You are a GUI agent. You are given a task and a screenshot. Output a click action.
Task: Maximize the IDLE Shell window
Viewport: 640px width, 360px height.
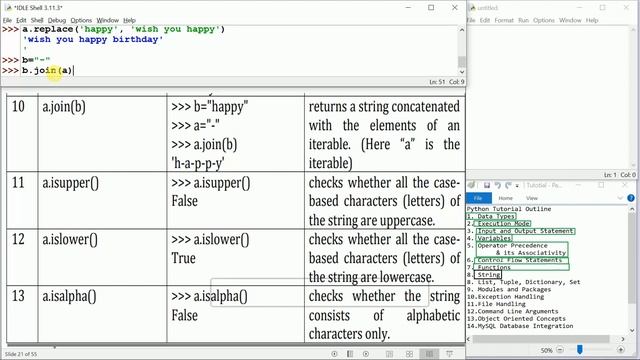(x=431, y=7)
